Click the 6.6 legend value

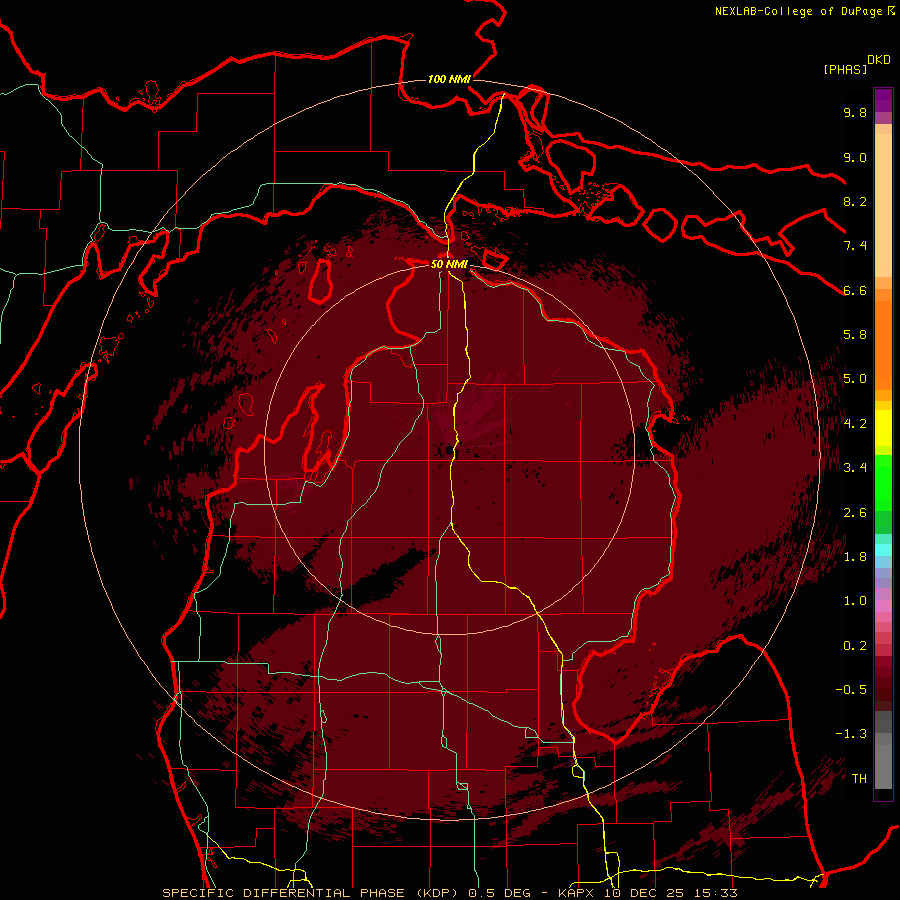click(x=855, y=290)
